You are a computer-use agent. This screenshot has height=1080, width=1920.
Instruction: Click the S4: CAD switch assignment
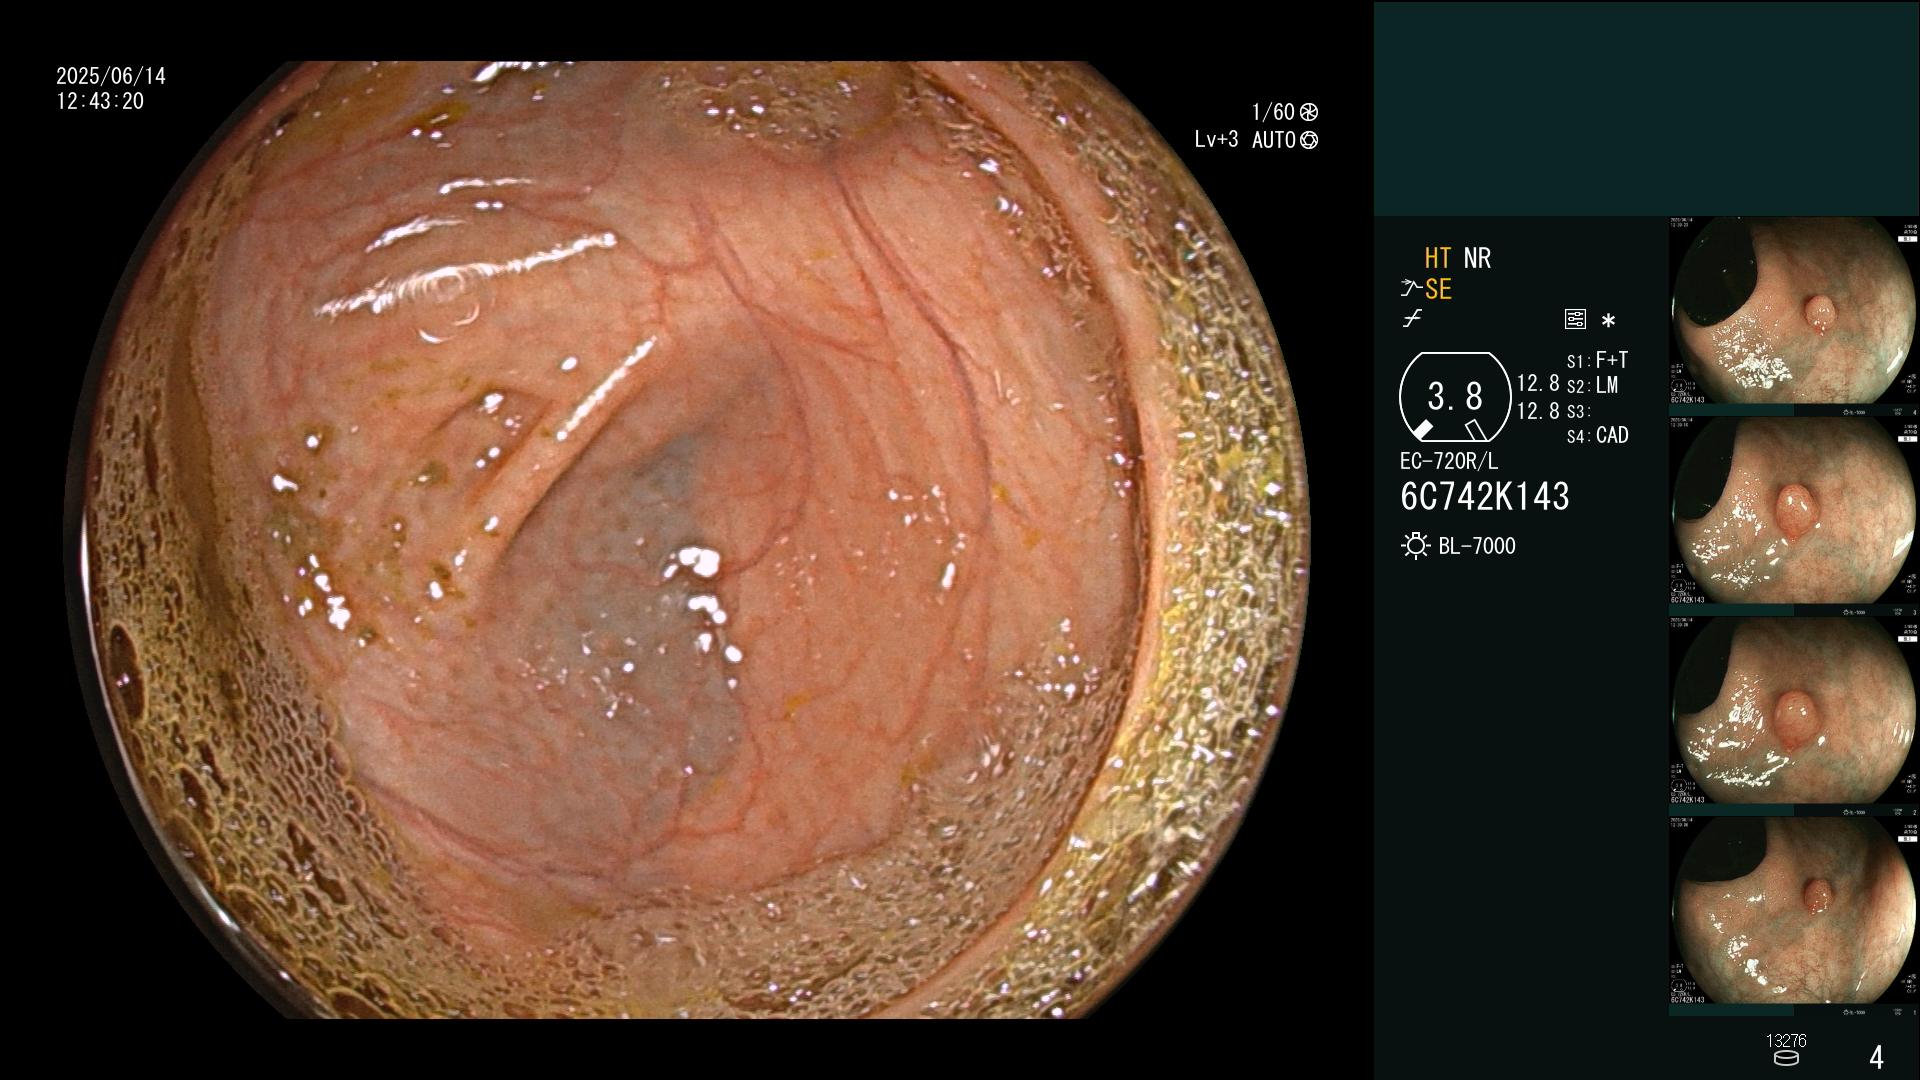[1598, 435]
